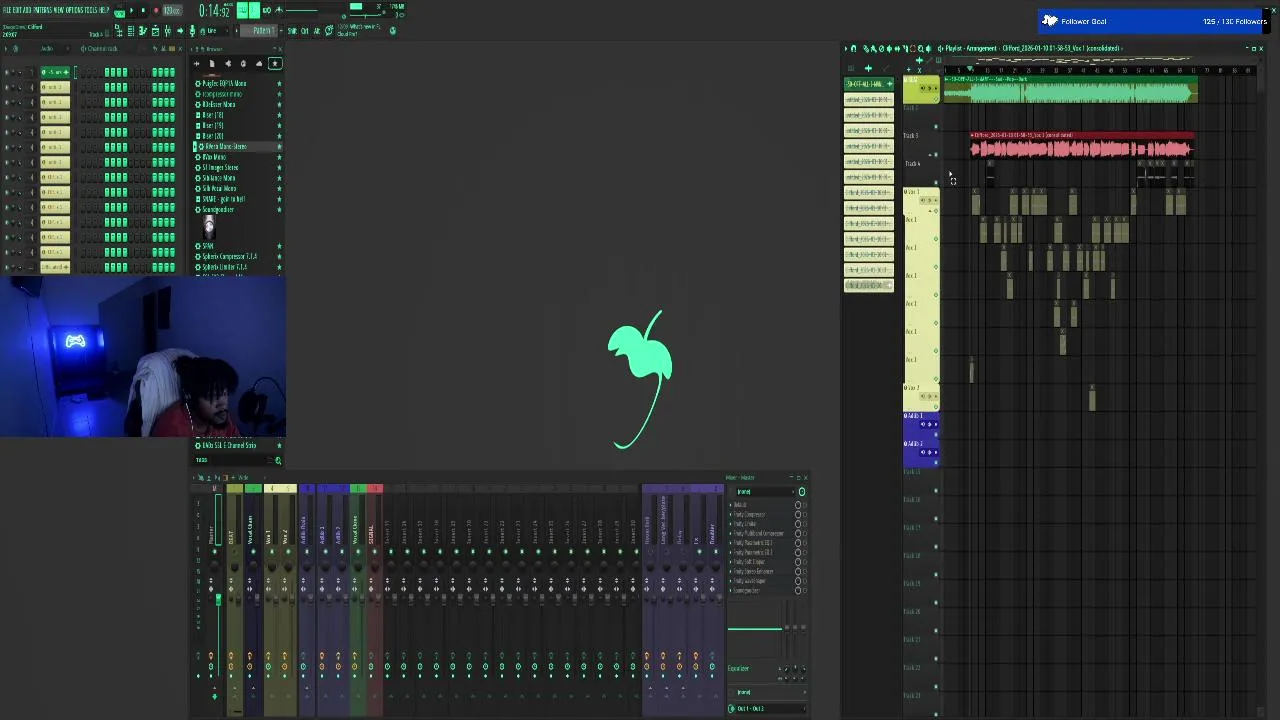Open the PATTERNS menu
The height and width of the screenshot is (720, 1280).
43,10
